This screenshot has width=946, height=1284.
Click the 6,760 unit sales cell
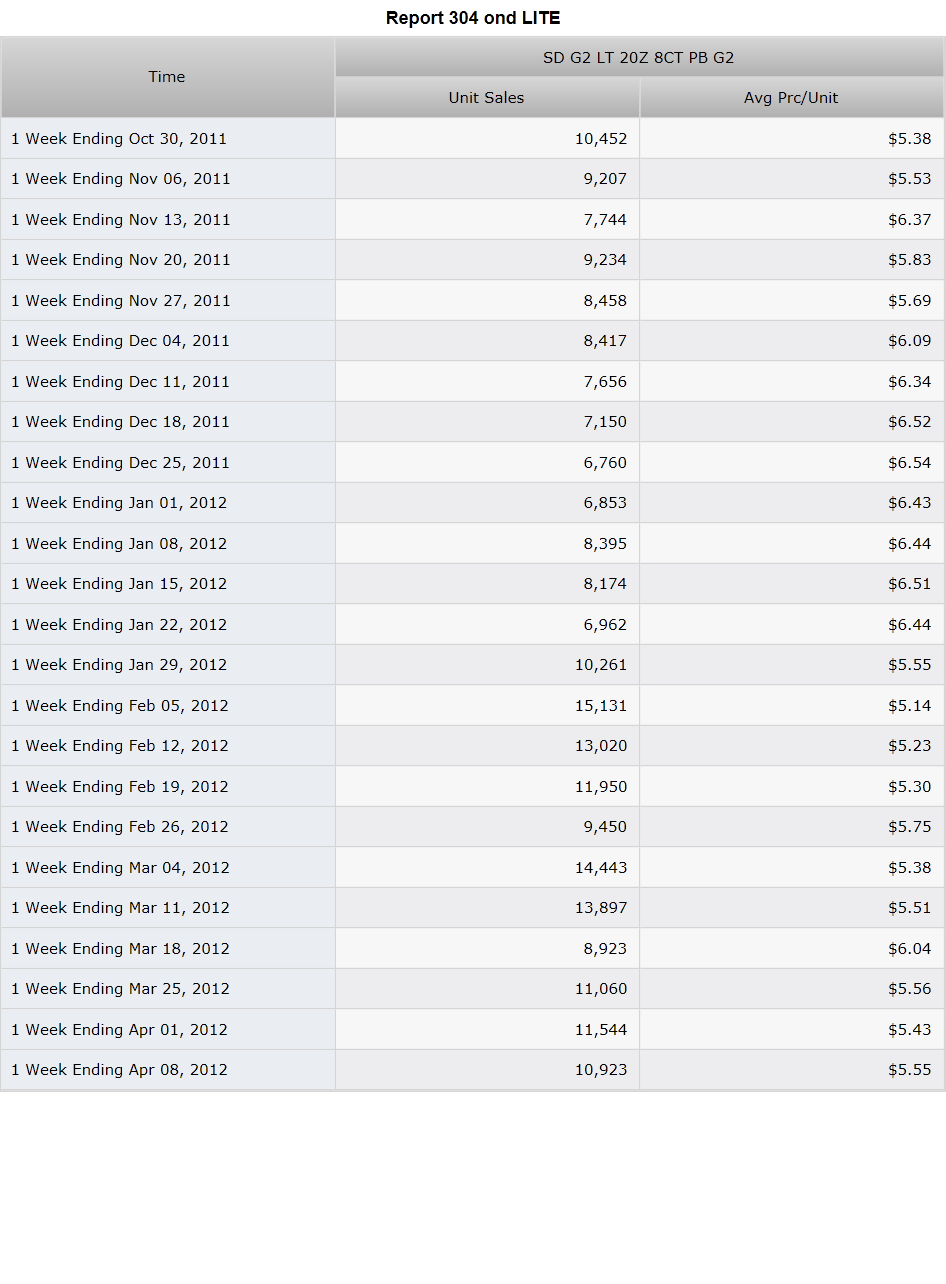click(x=487, y=462)
